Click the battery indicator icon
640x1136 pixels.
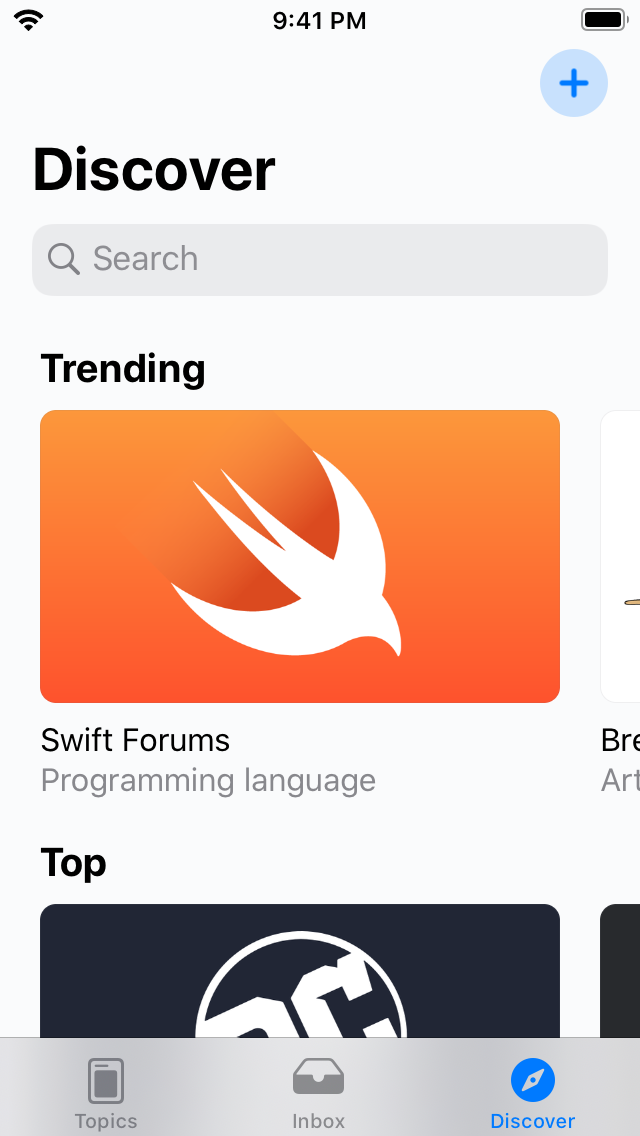coord(603,20)
